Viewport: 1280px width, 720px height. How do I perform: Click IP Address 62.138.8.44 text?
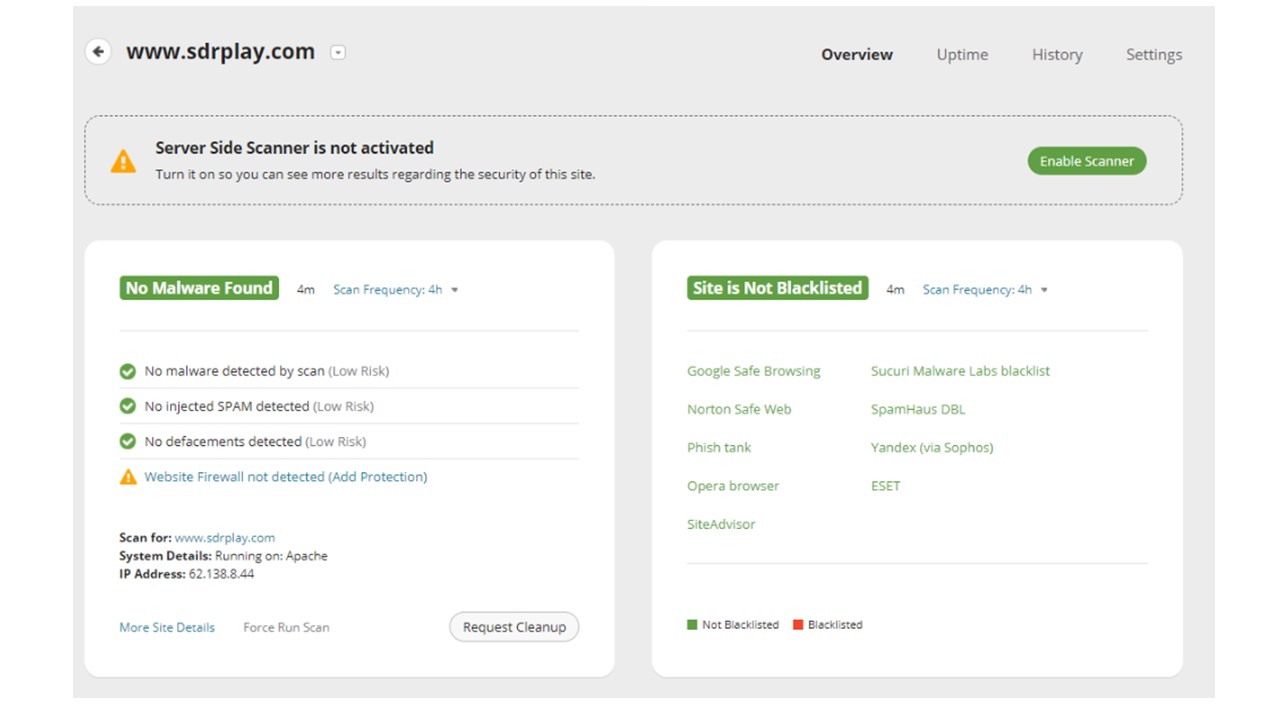187,574
